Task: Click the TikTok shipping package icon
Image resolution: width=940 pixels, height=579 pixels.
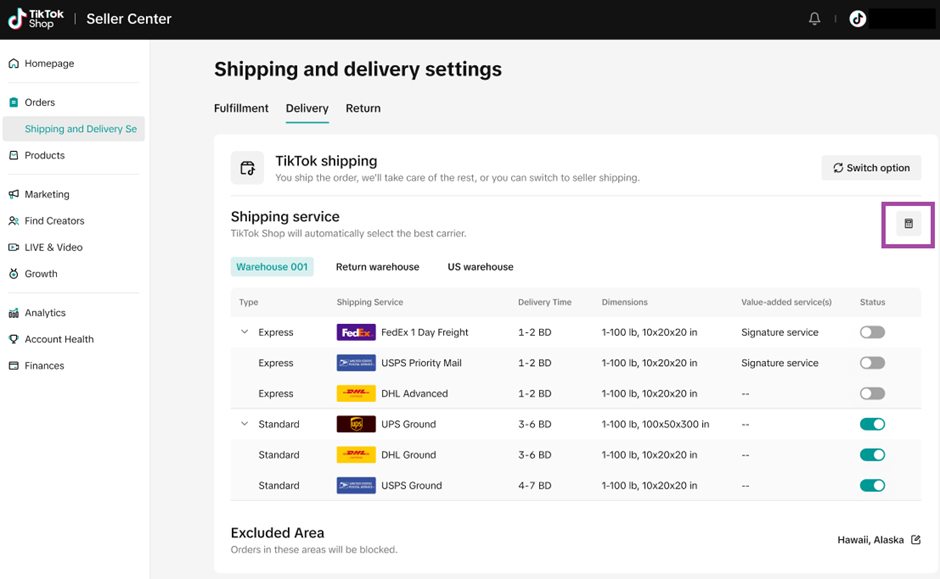Action: 247,168
